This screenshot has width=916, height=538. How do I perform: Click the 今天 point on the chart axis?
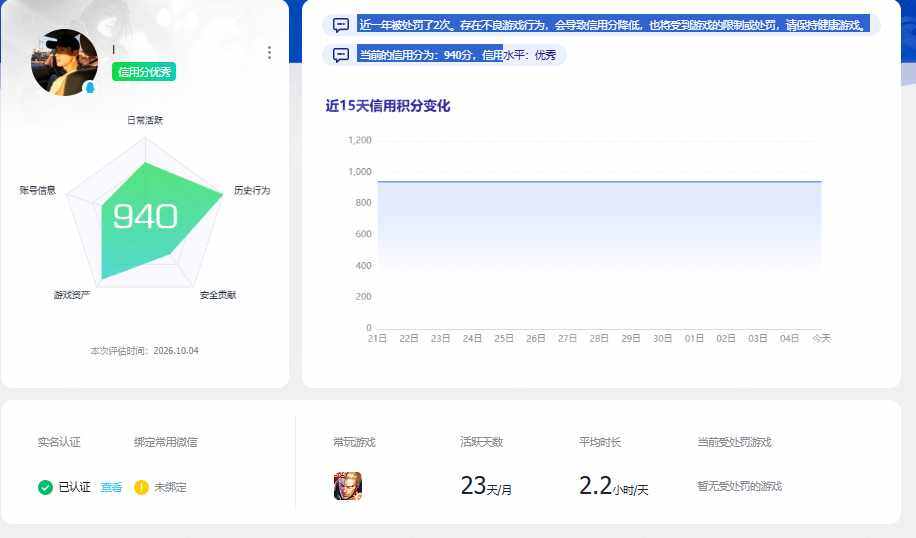[821, 338]
